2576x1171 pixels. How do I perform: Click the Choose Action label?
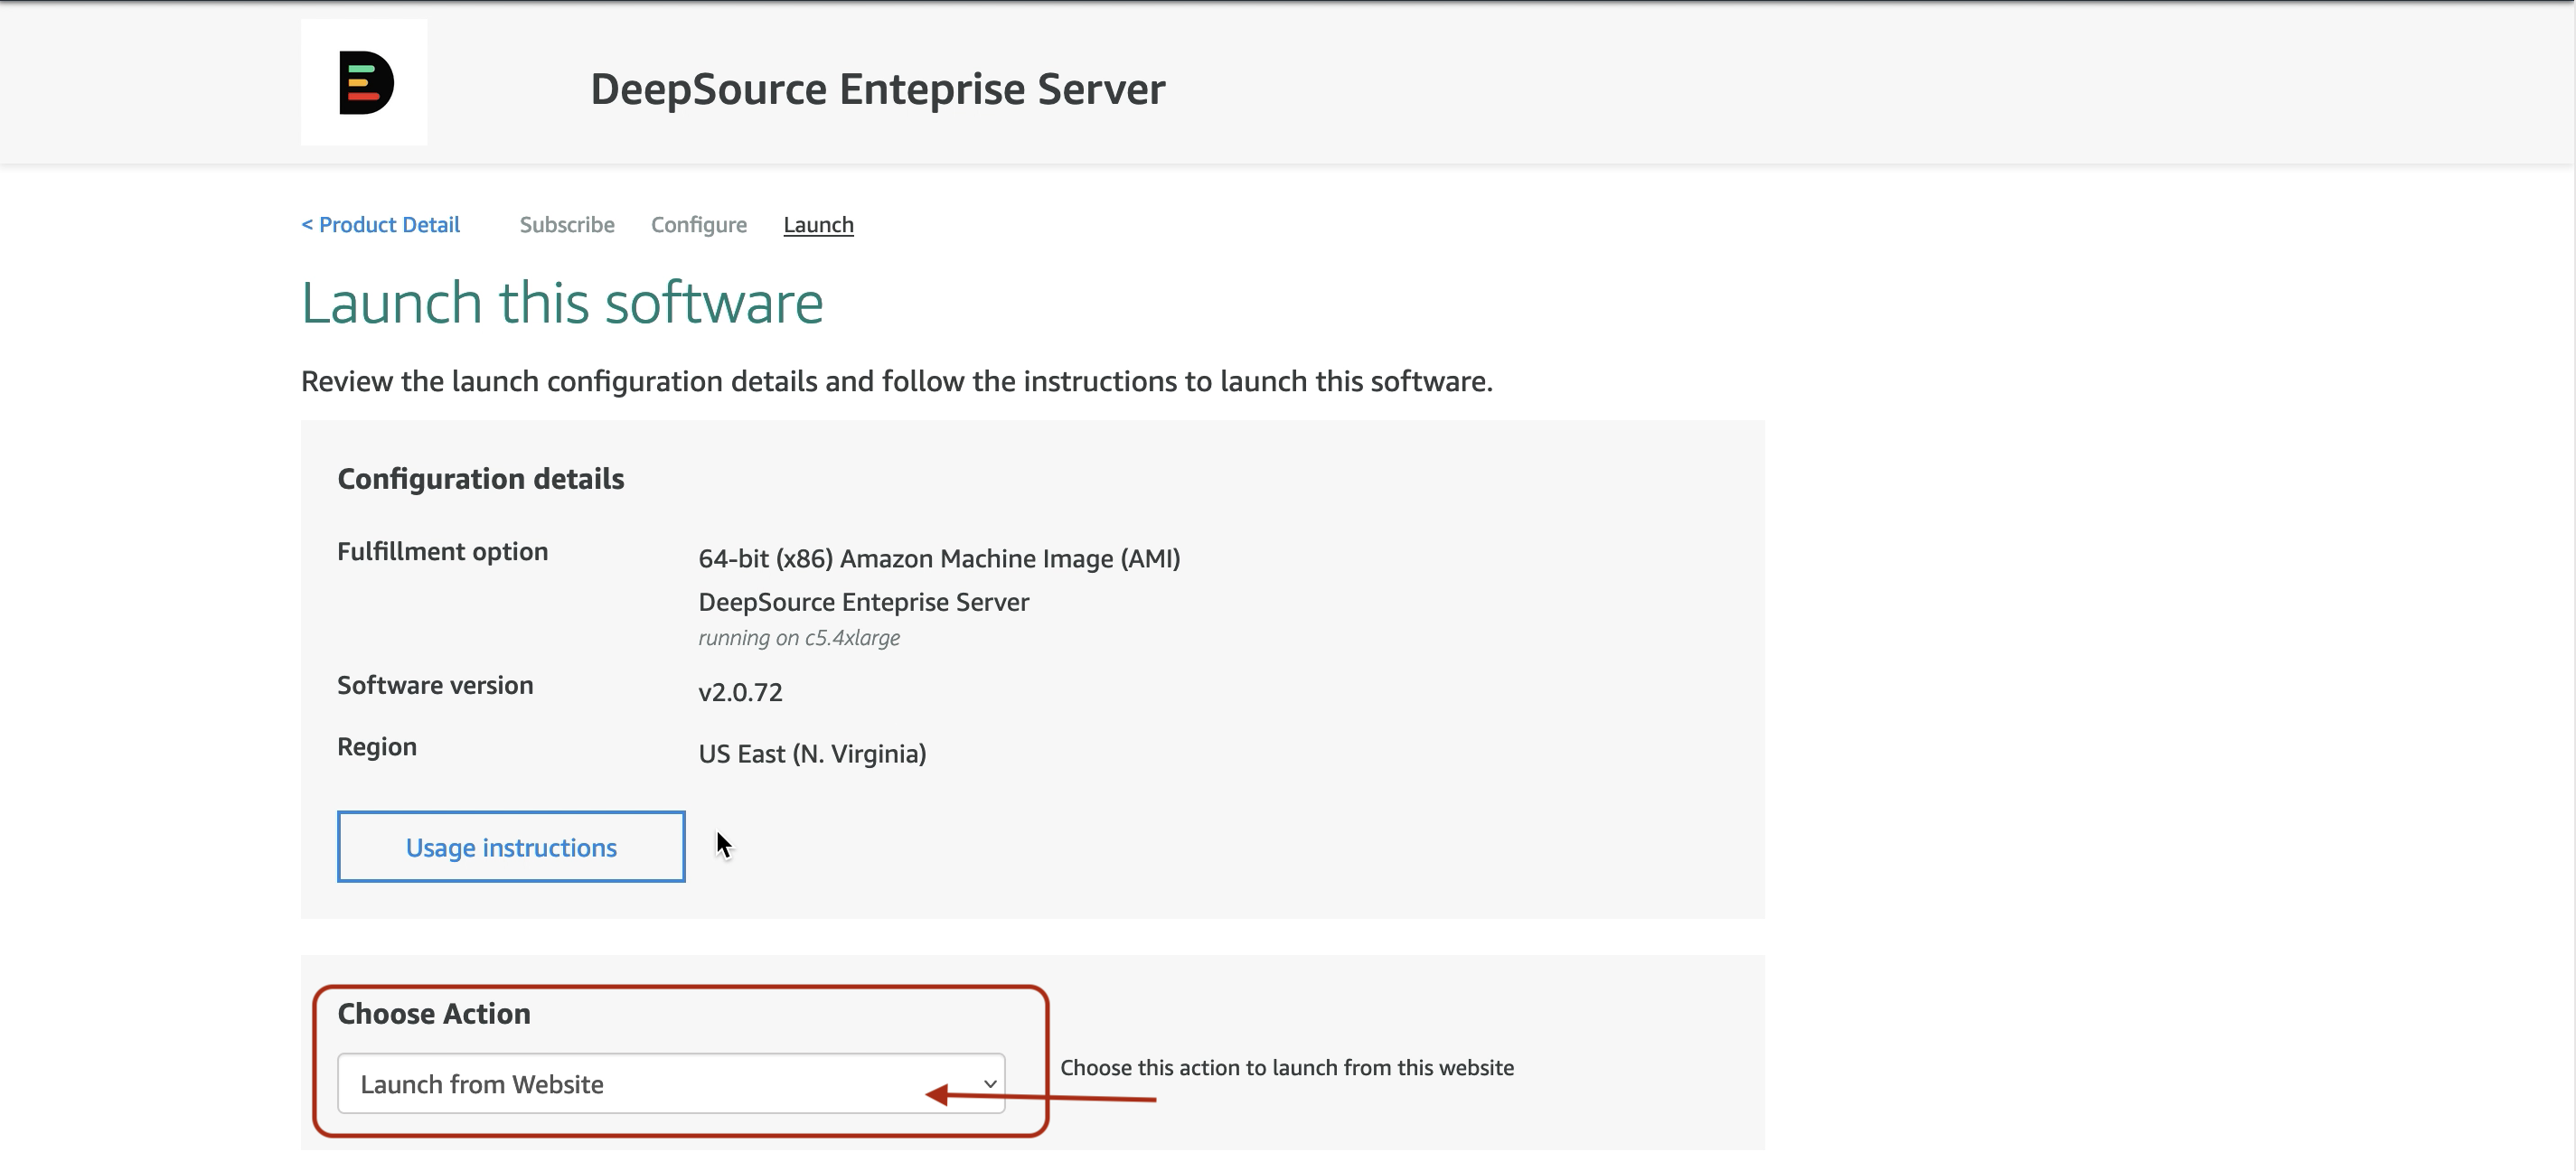pyautogui.click(x=434, y=1014)
